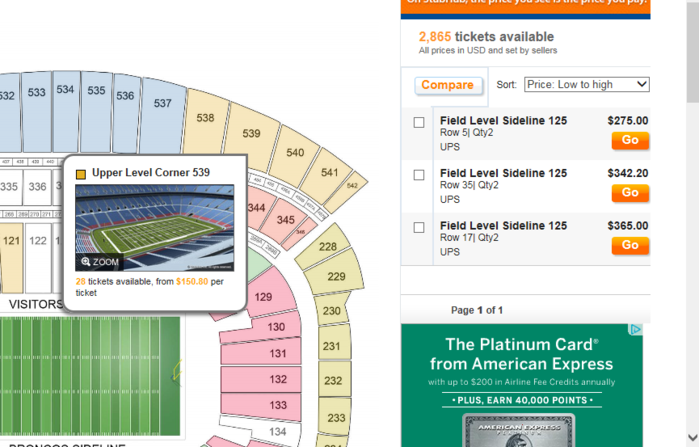
Task: Check the $365.00 Row 17 ticket checkbox
Action: [419, 228]
